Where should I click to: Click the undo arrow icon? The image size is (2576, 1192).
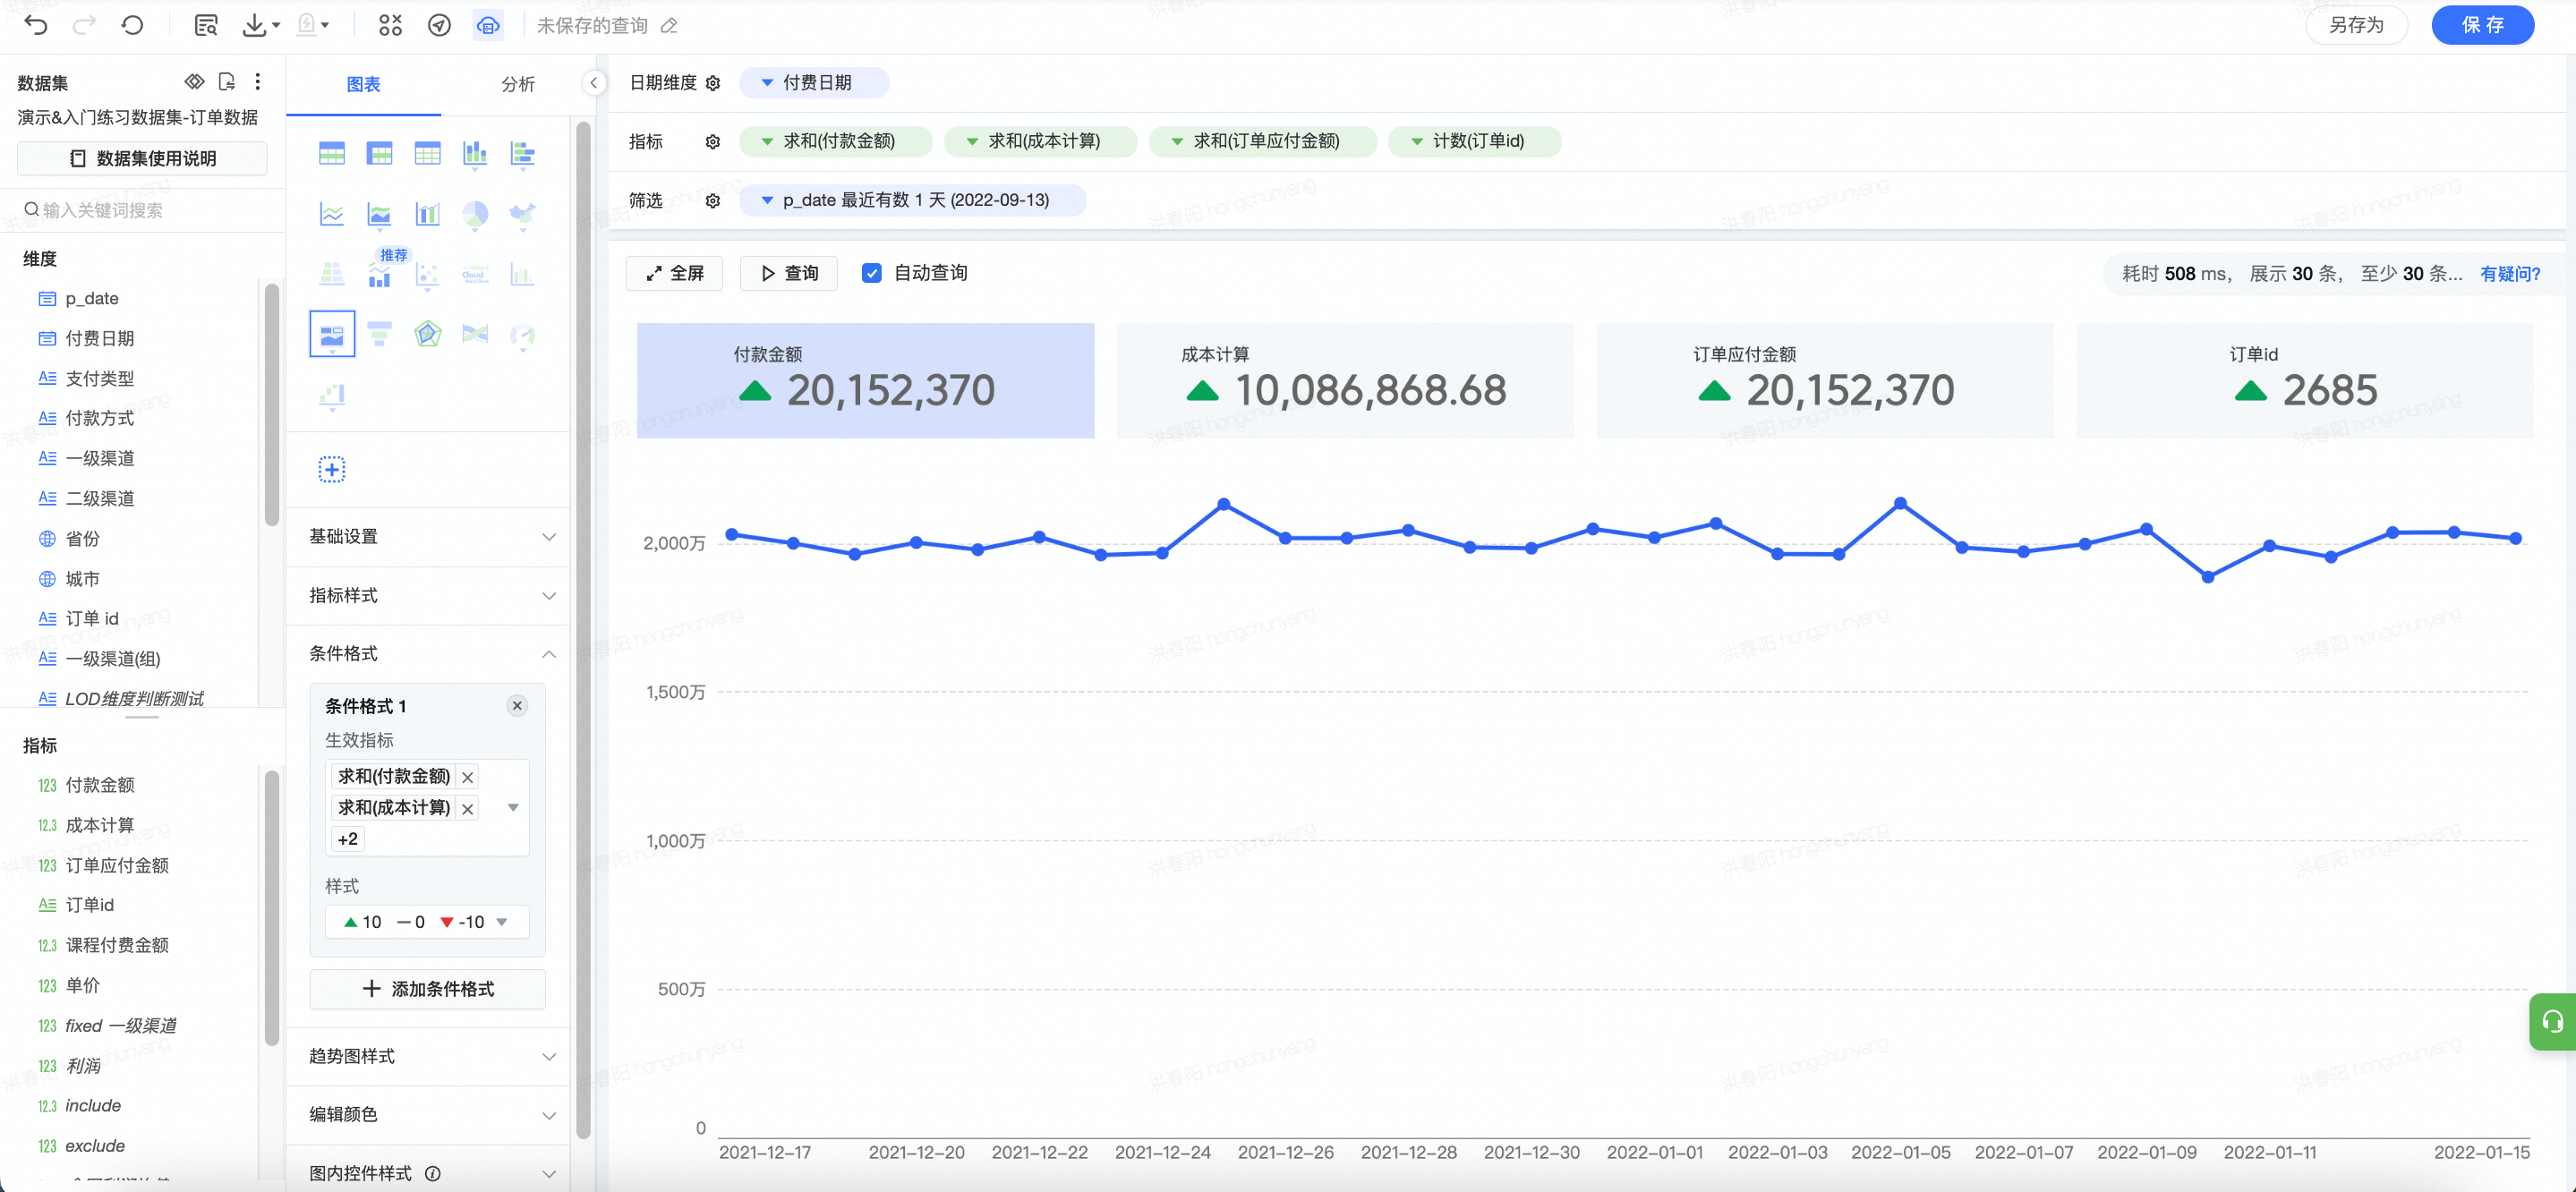pyautogui.click(x=36, y=25)
